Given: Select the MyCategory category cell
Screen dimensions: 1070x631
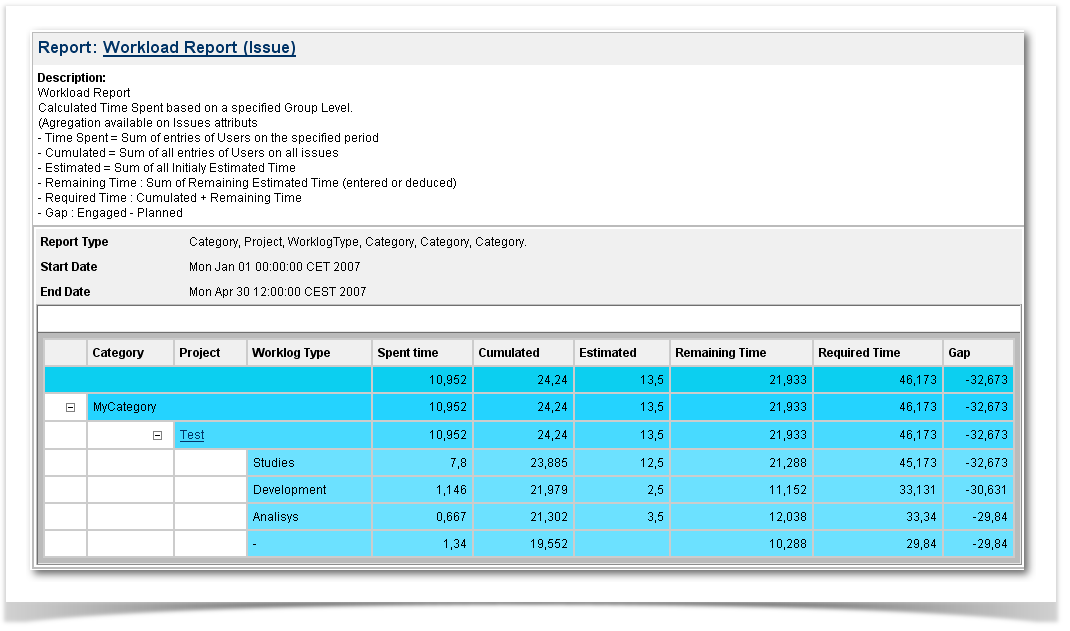Looking at the screenshot, I should pyautogui.click(x=125, y=407).
